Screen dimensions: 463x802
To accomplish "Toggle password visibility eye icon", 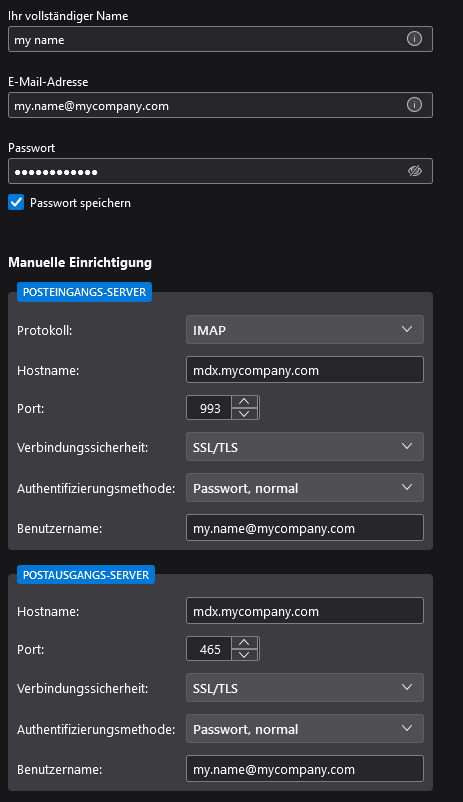I will click(414, 171).
